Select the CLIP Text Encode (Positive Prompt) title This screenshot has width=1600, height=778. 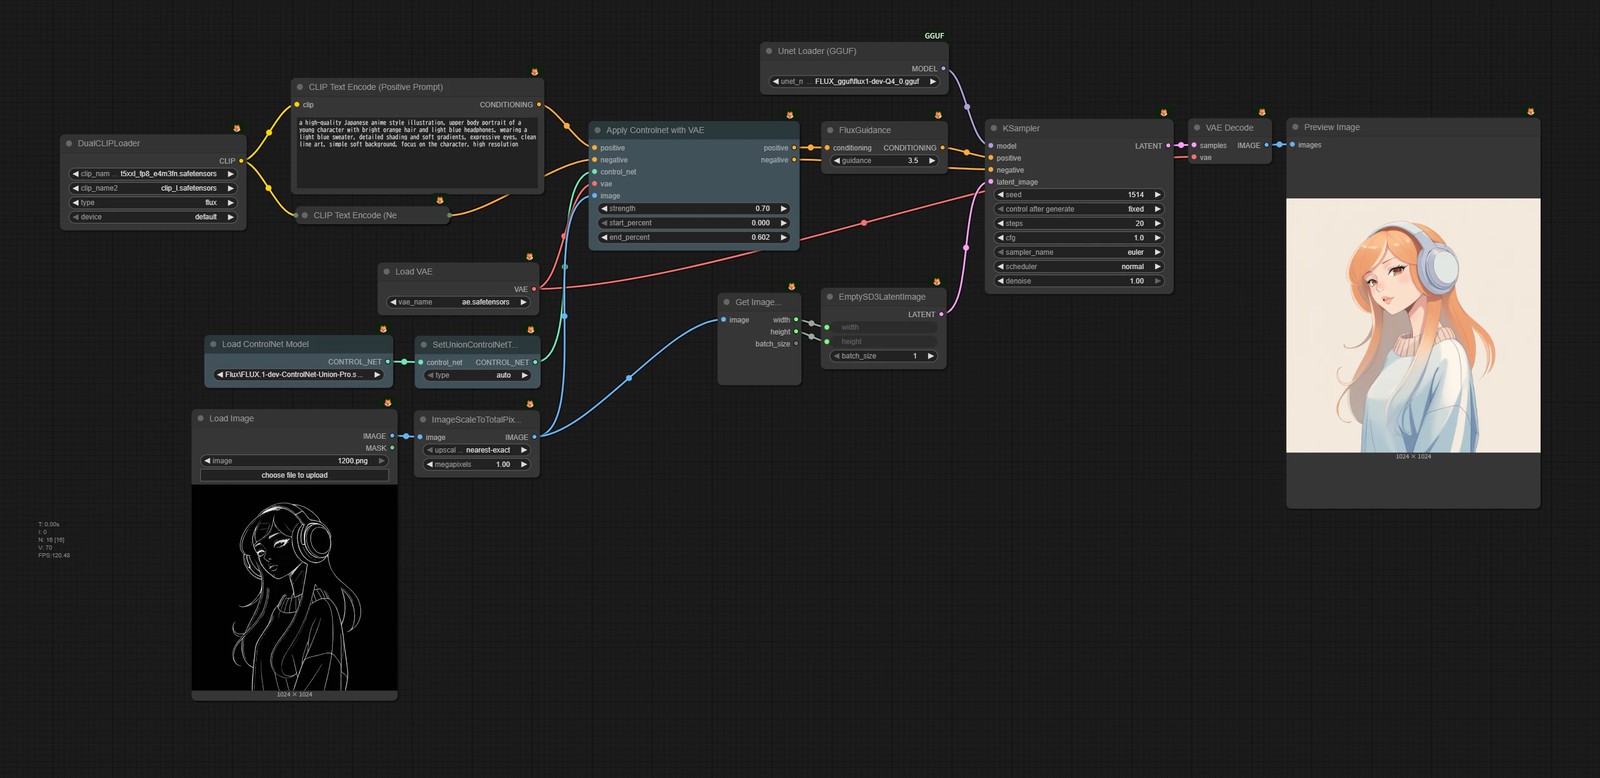[376, 87]
